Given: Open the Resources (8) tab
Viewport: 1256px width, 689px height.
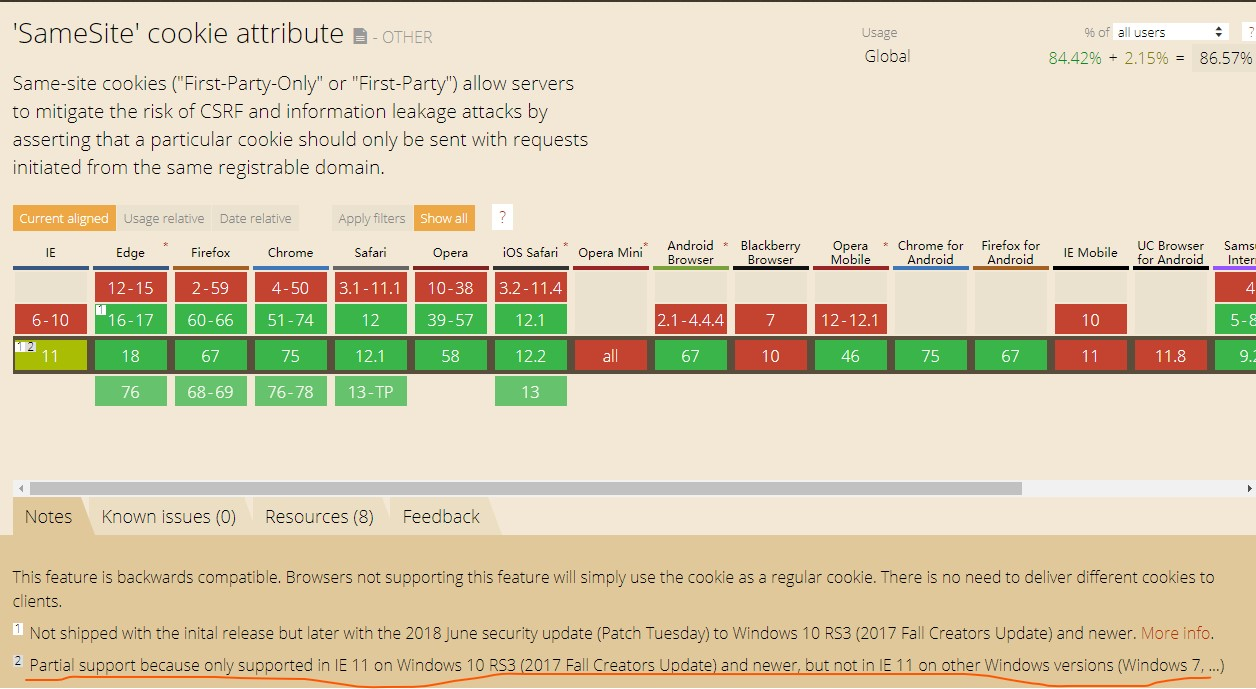Looking at the screenshot, I should click(319, 516).
